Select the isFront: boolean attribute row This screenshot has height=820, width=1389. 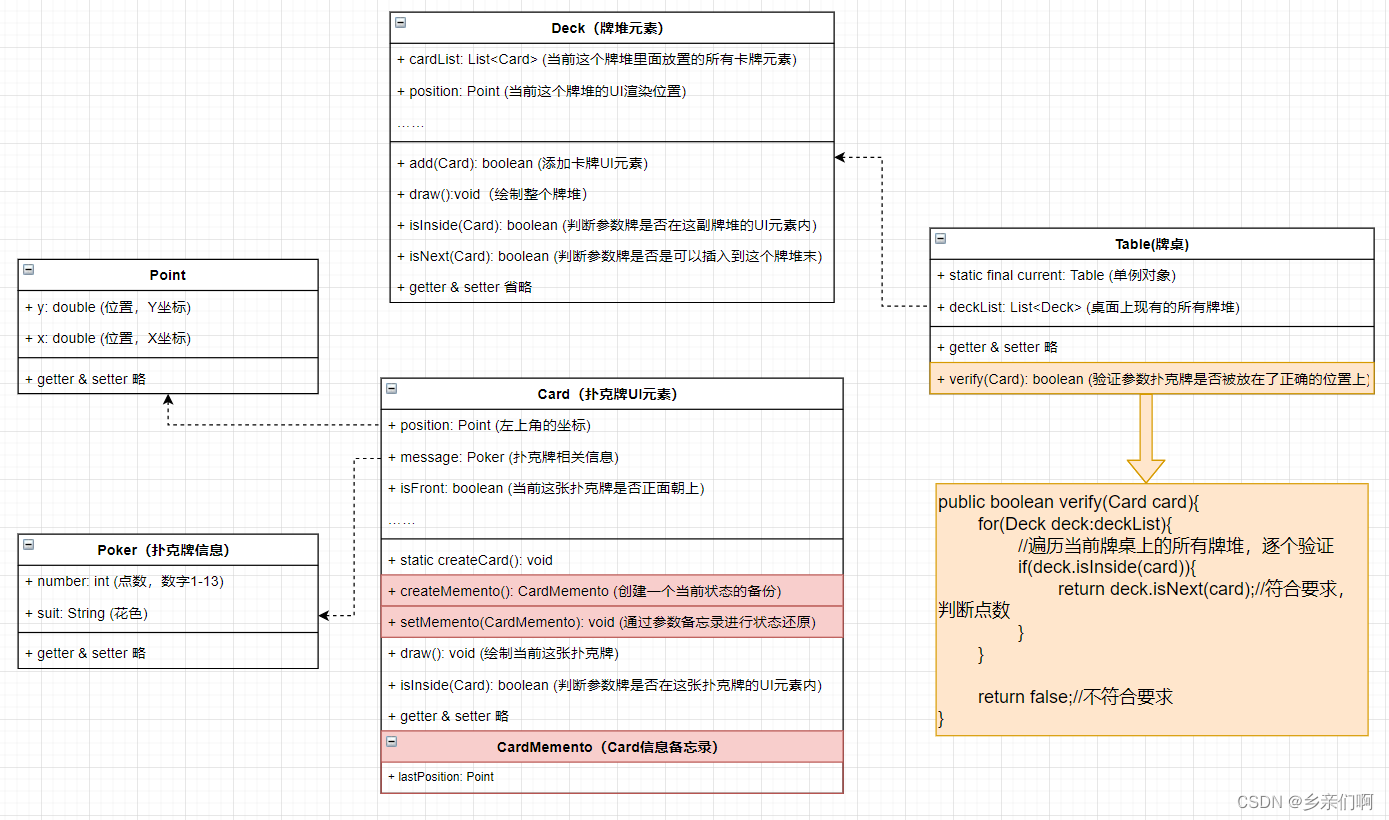pos(612,488)
